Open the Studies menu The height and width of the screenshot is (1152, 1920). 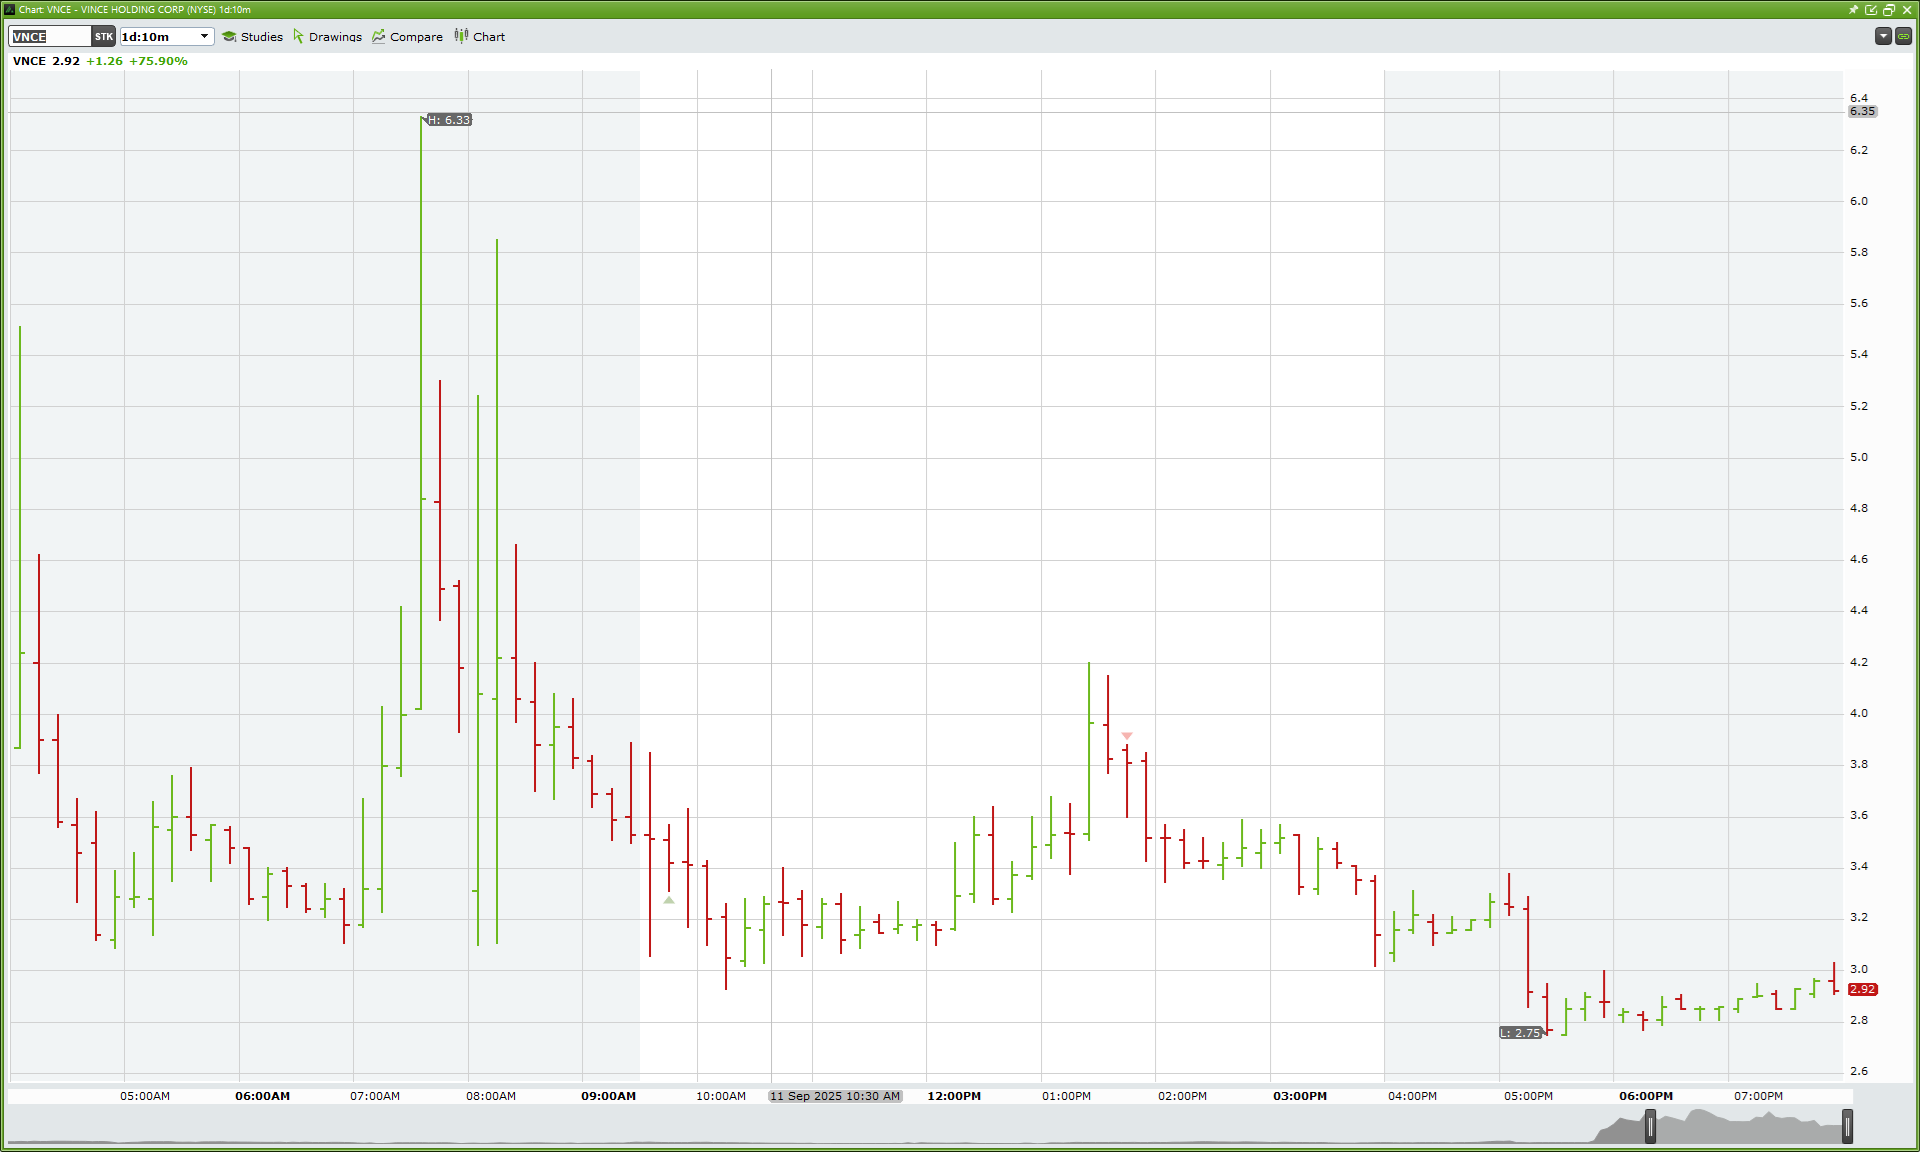tap(252, 37)
